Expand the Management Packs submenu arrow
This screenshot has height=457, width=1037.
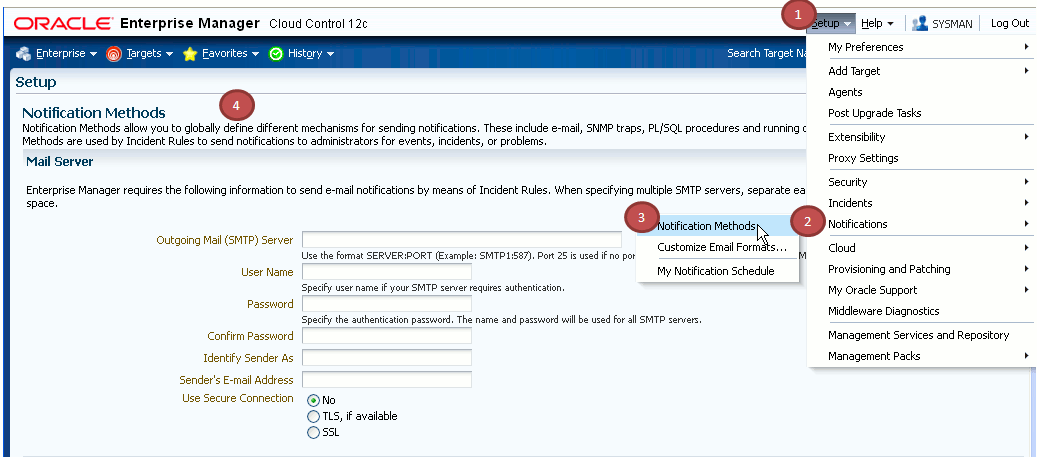point(1026,356)
